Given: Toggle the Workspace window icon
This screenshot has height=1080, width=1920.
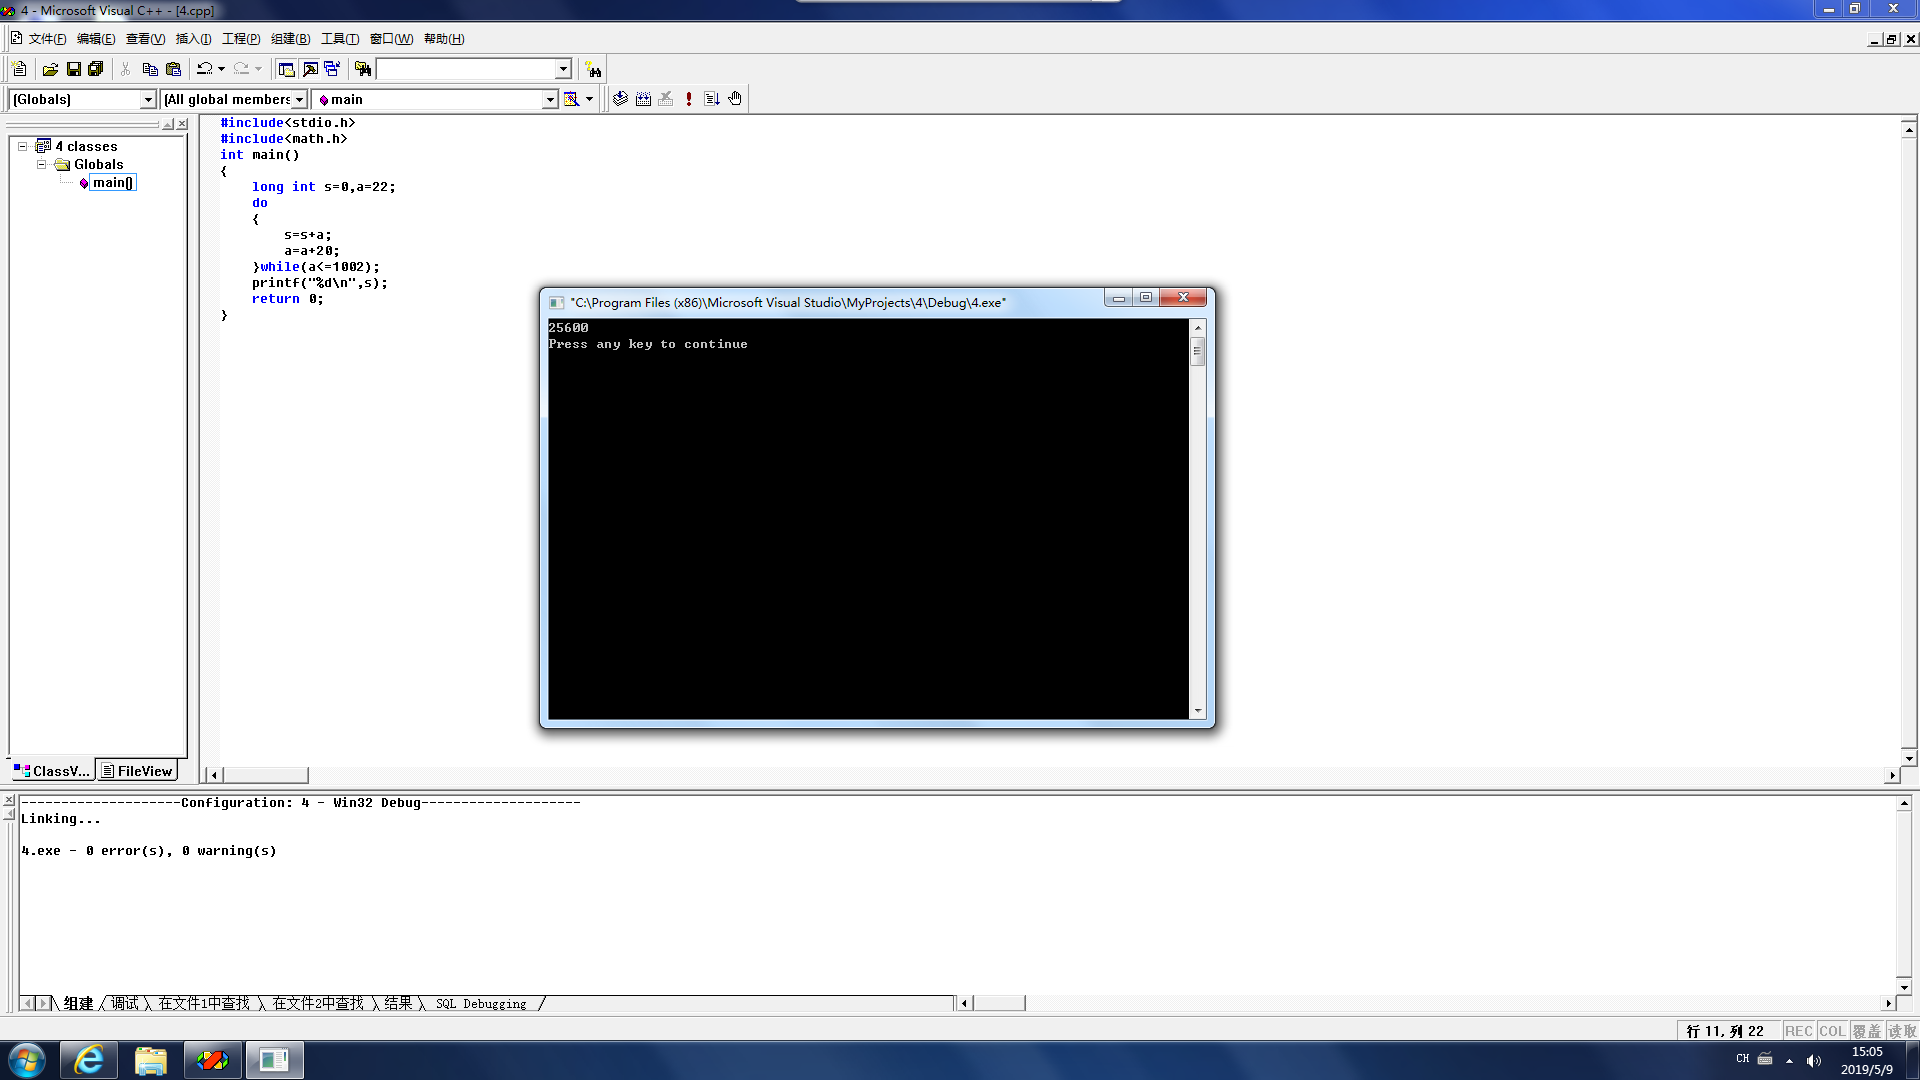Looking at the screenshot, I should coord(286,69).
